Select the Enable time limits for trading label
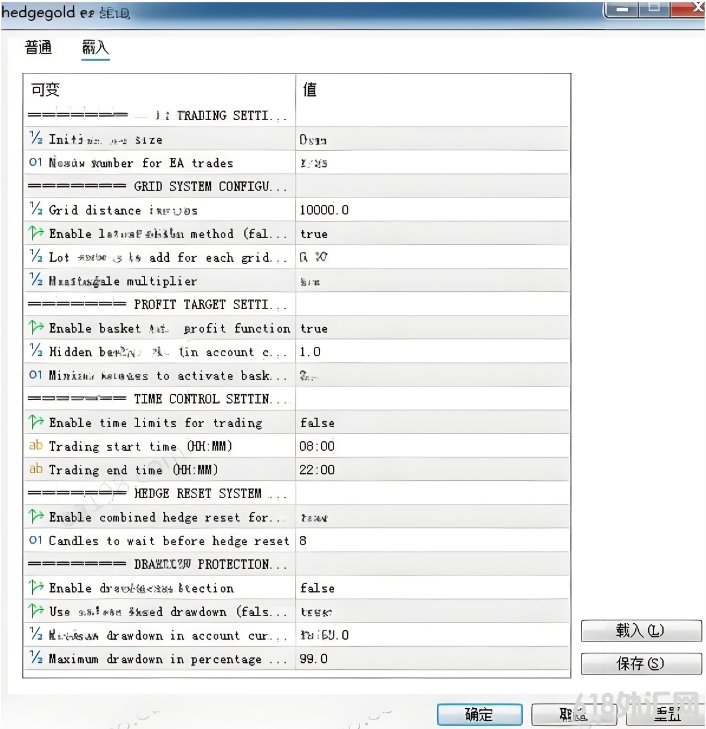 (x=156, y=423)
